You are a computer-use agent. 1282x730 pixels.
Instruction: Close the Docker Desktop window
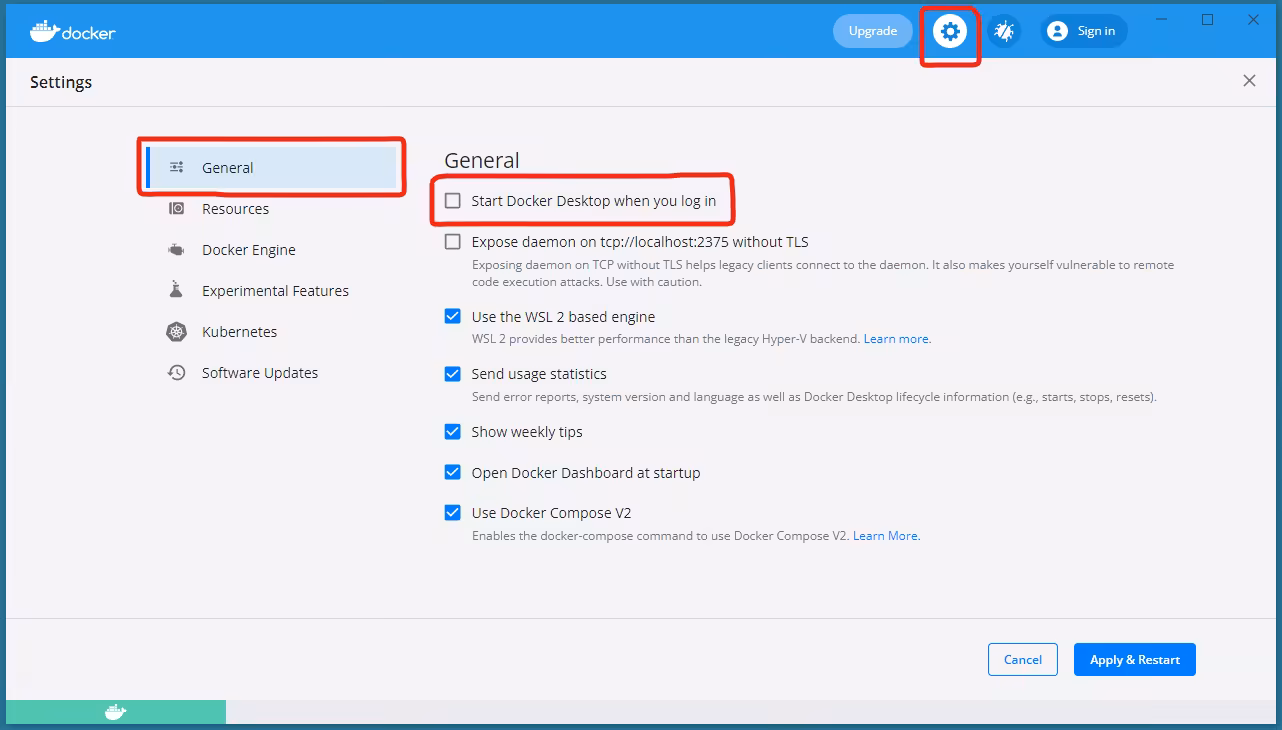pos(1254,20)
